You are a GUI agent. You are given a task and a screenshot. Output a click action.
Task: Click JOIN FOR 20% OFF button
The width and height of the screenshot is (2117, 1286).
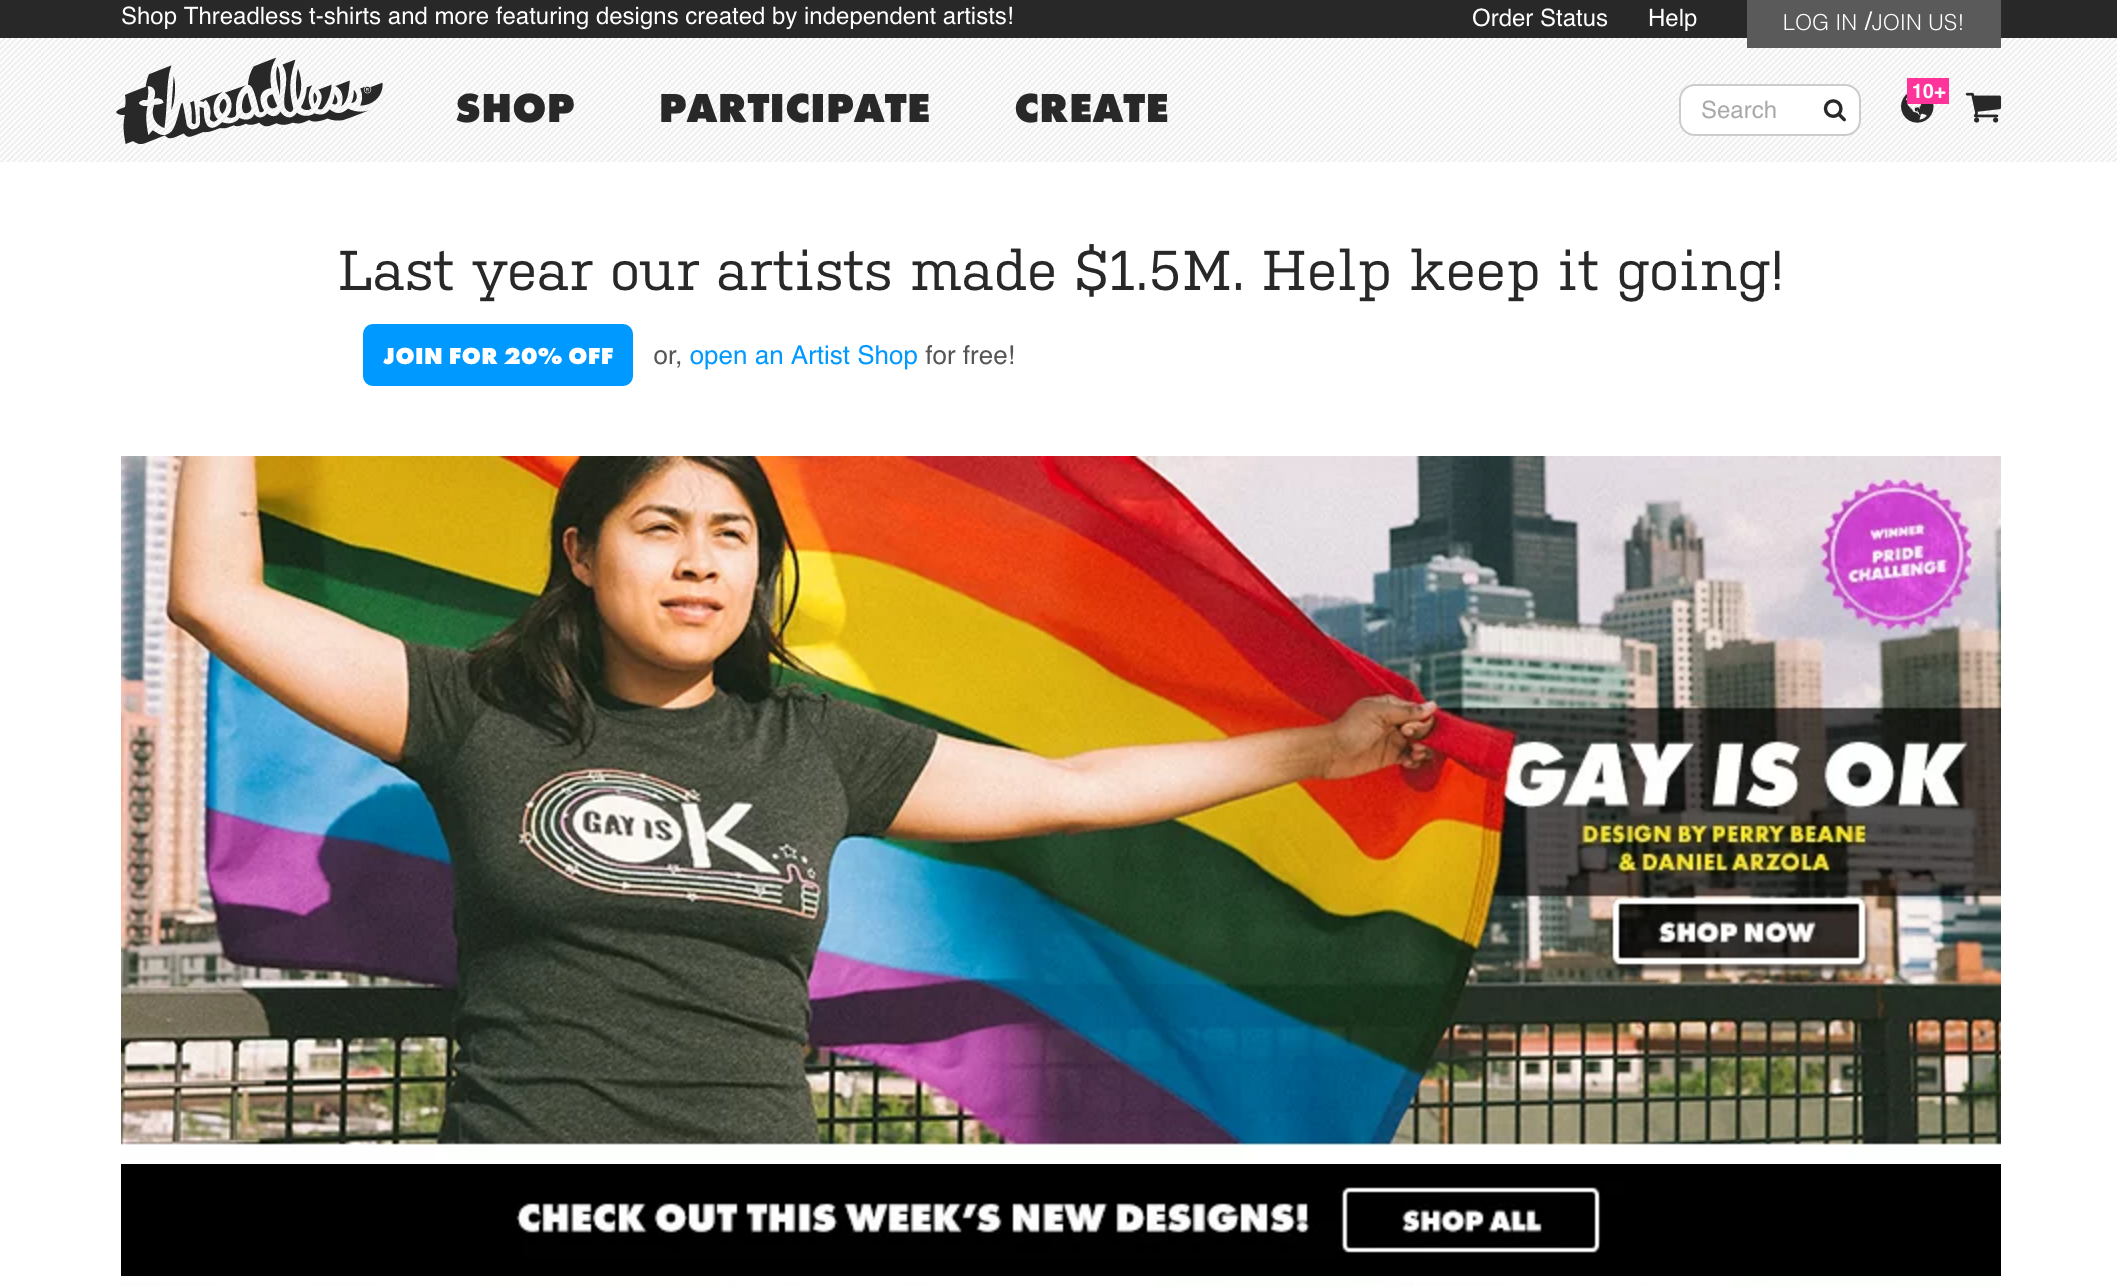point(498,355)
